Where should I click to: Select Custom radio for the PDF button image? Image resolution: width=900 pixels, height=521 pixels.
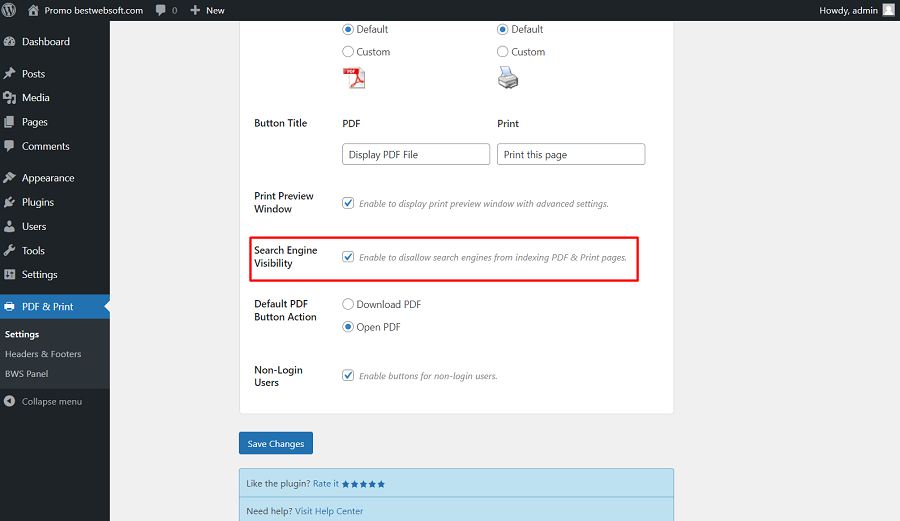click(x=348, y=52)
